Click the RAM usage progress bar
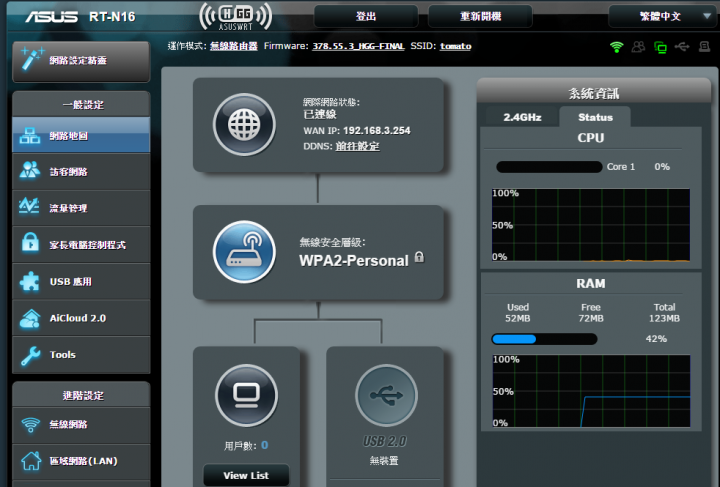Viewport: 720px width, 487px height. [x=544, y=339]
